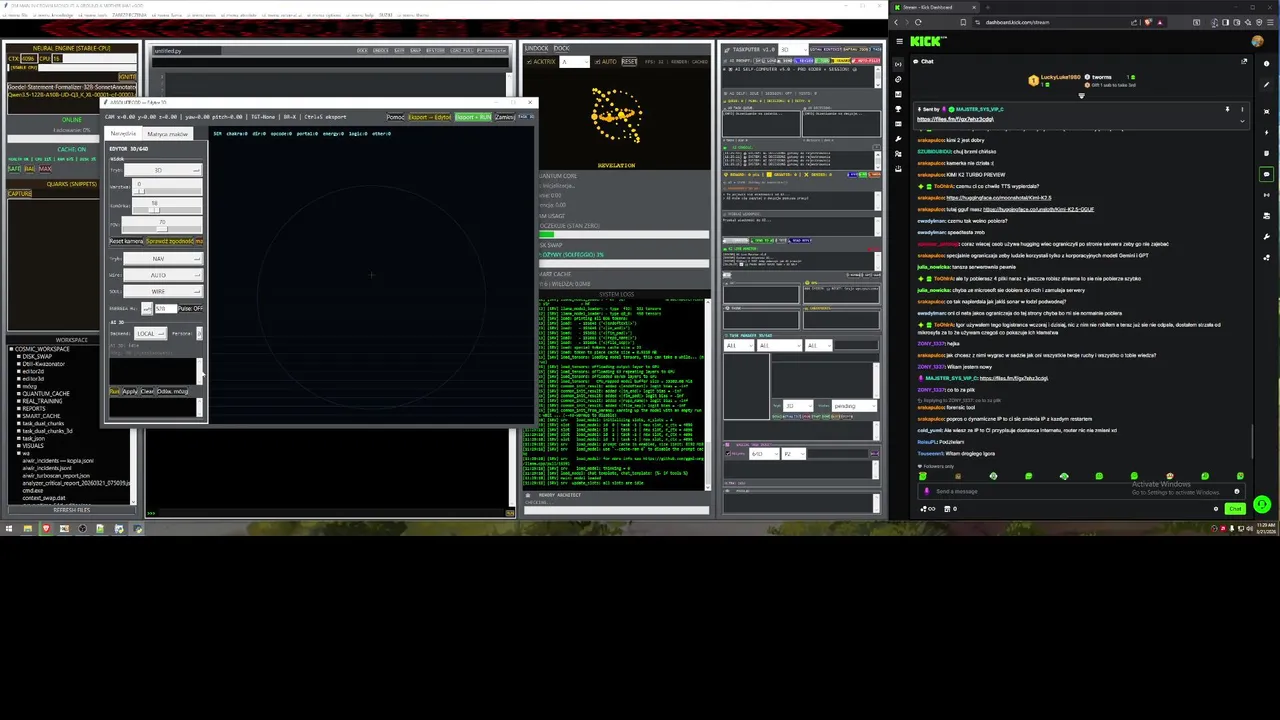1280x720 pixels.
Task: Click the 570 frequency input field
Action: [x=165, y=309]
